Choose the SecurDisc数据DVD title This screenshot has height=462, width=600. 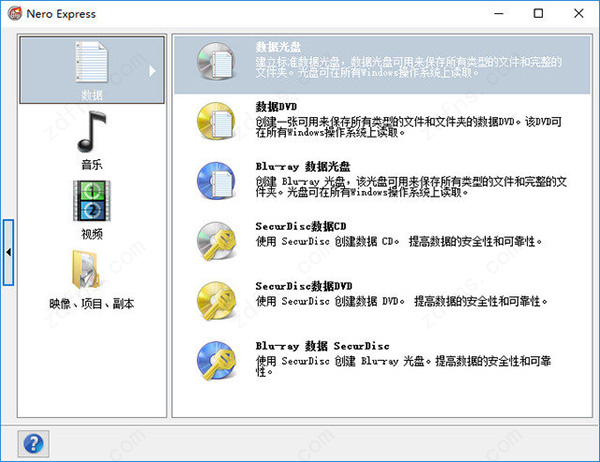tap(304, 286)
